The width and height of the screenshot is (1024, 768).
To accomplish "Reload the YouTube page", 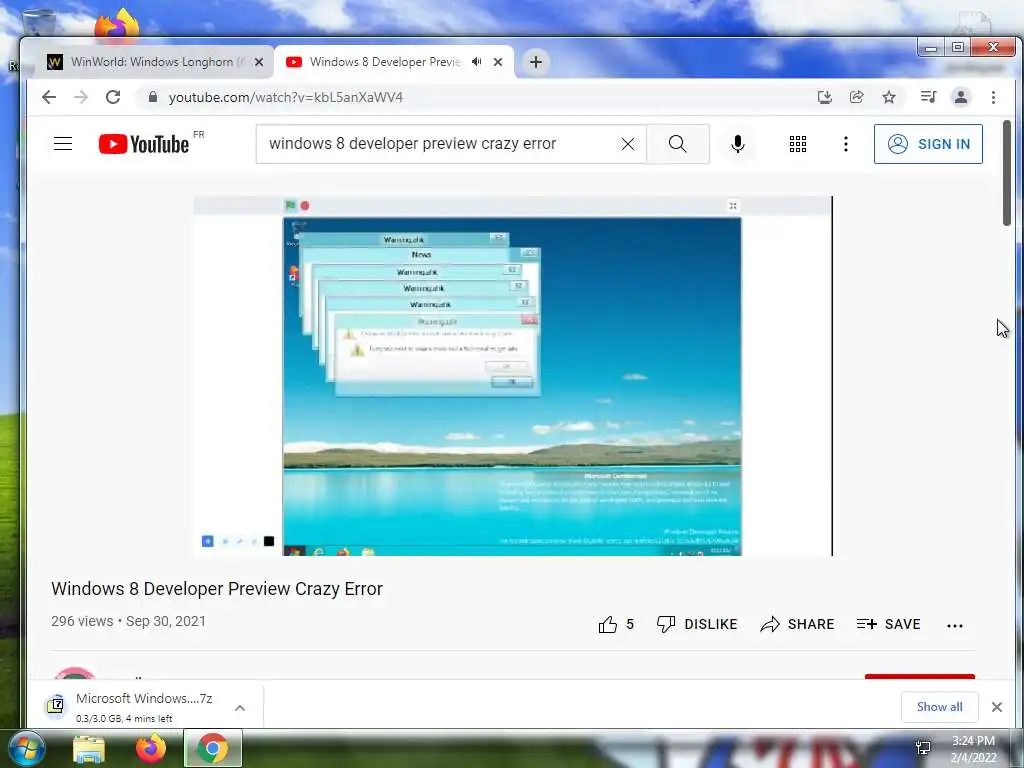I will coord(113,97).
